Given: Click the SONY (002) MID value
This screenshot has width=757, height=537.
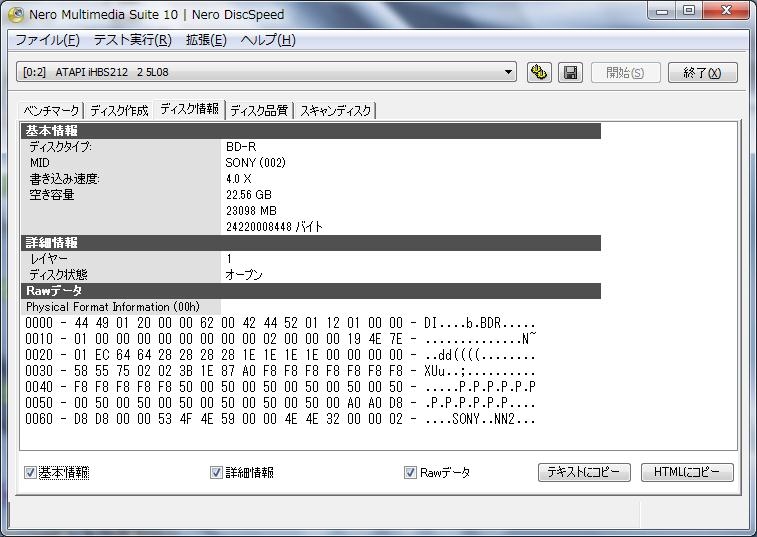Looking at the screenshot, I should (255, 163).
